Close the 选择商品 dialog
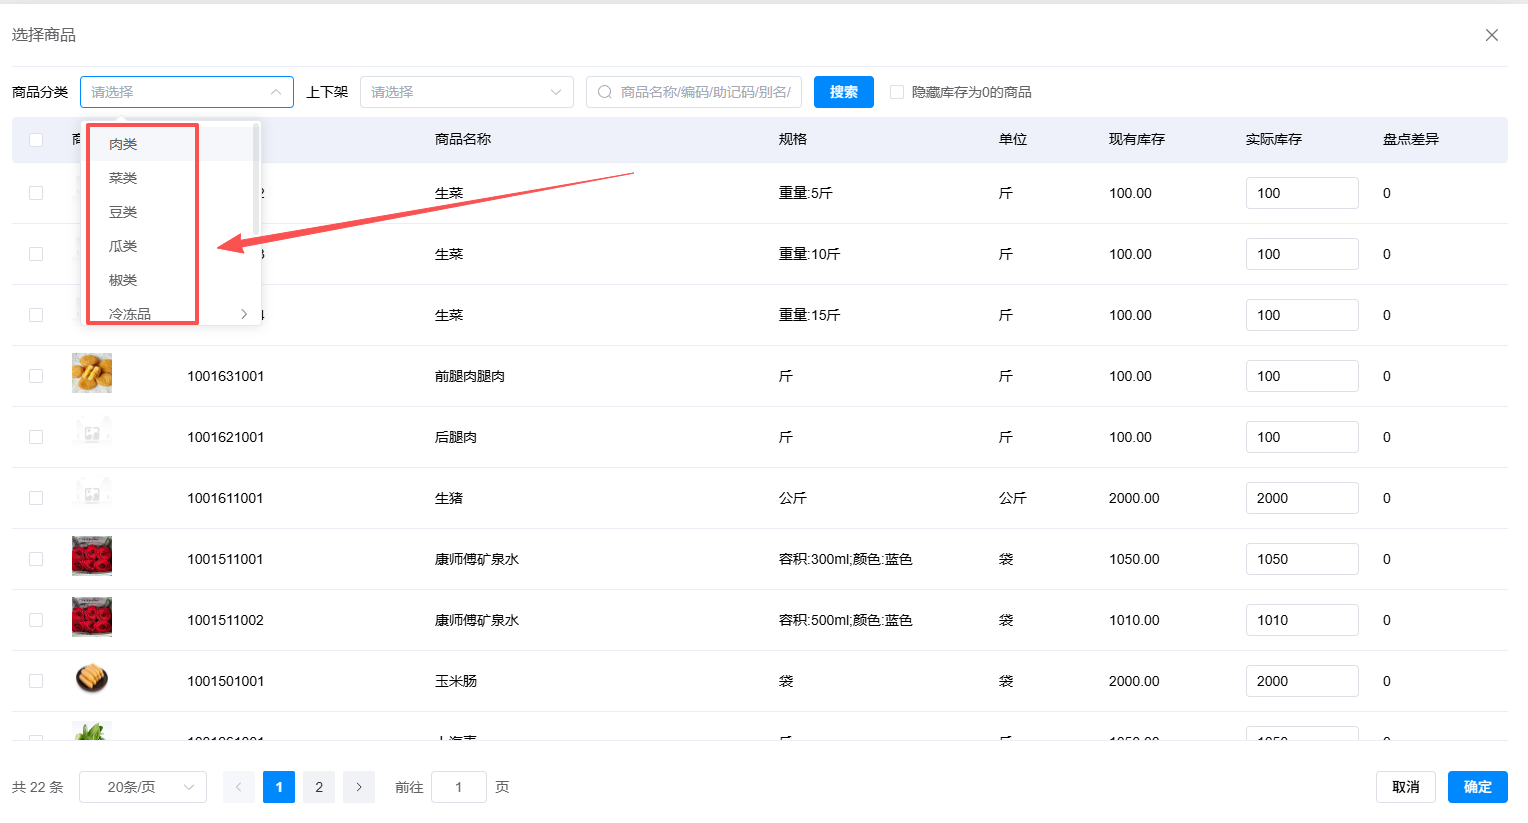The image size is (1528, 823). click(1491, 35)
